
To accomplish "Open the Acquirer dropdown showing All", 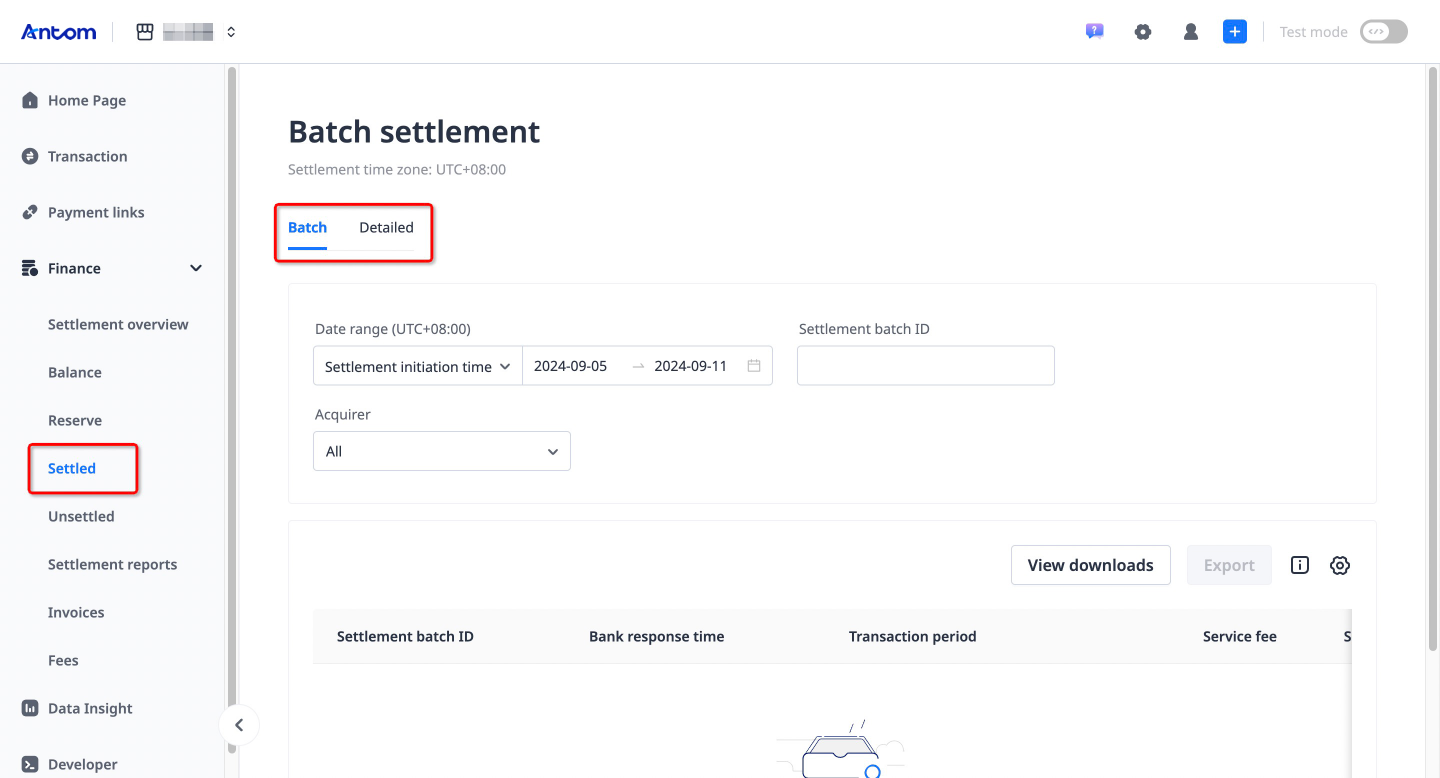I will tap(441, 451).
